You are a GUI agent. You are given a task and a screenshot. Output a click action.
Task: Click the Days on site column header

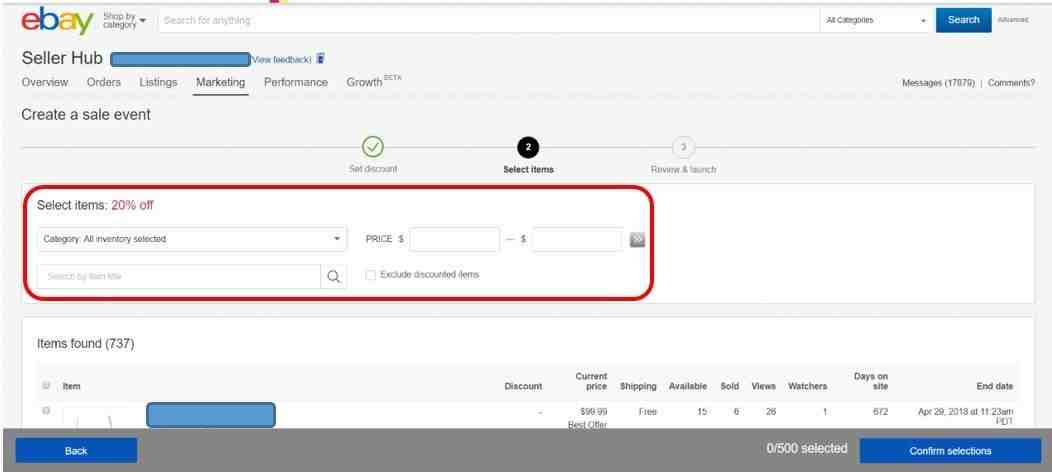871,381
